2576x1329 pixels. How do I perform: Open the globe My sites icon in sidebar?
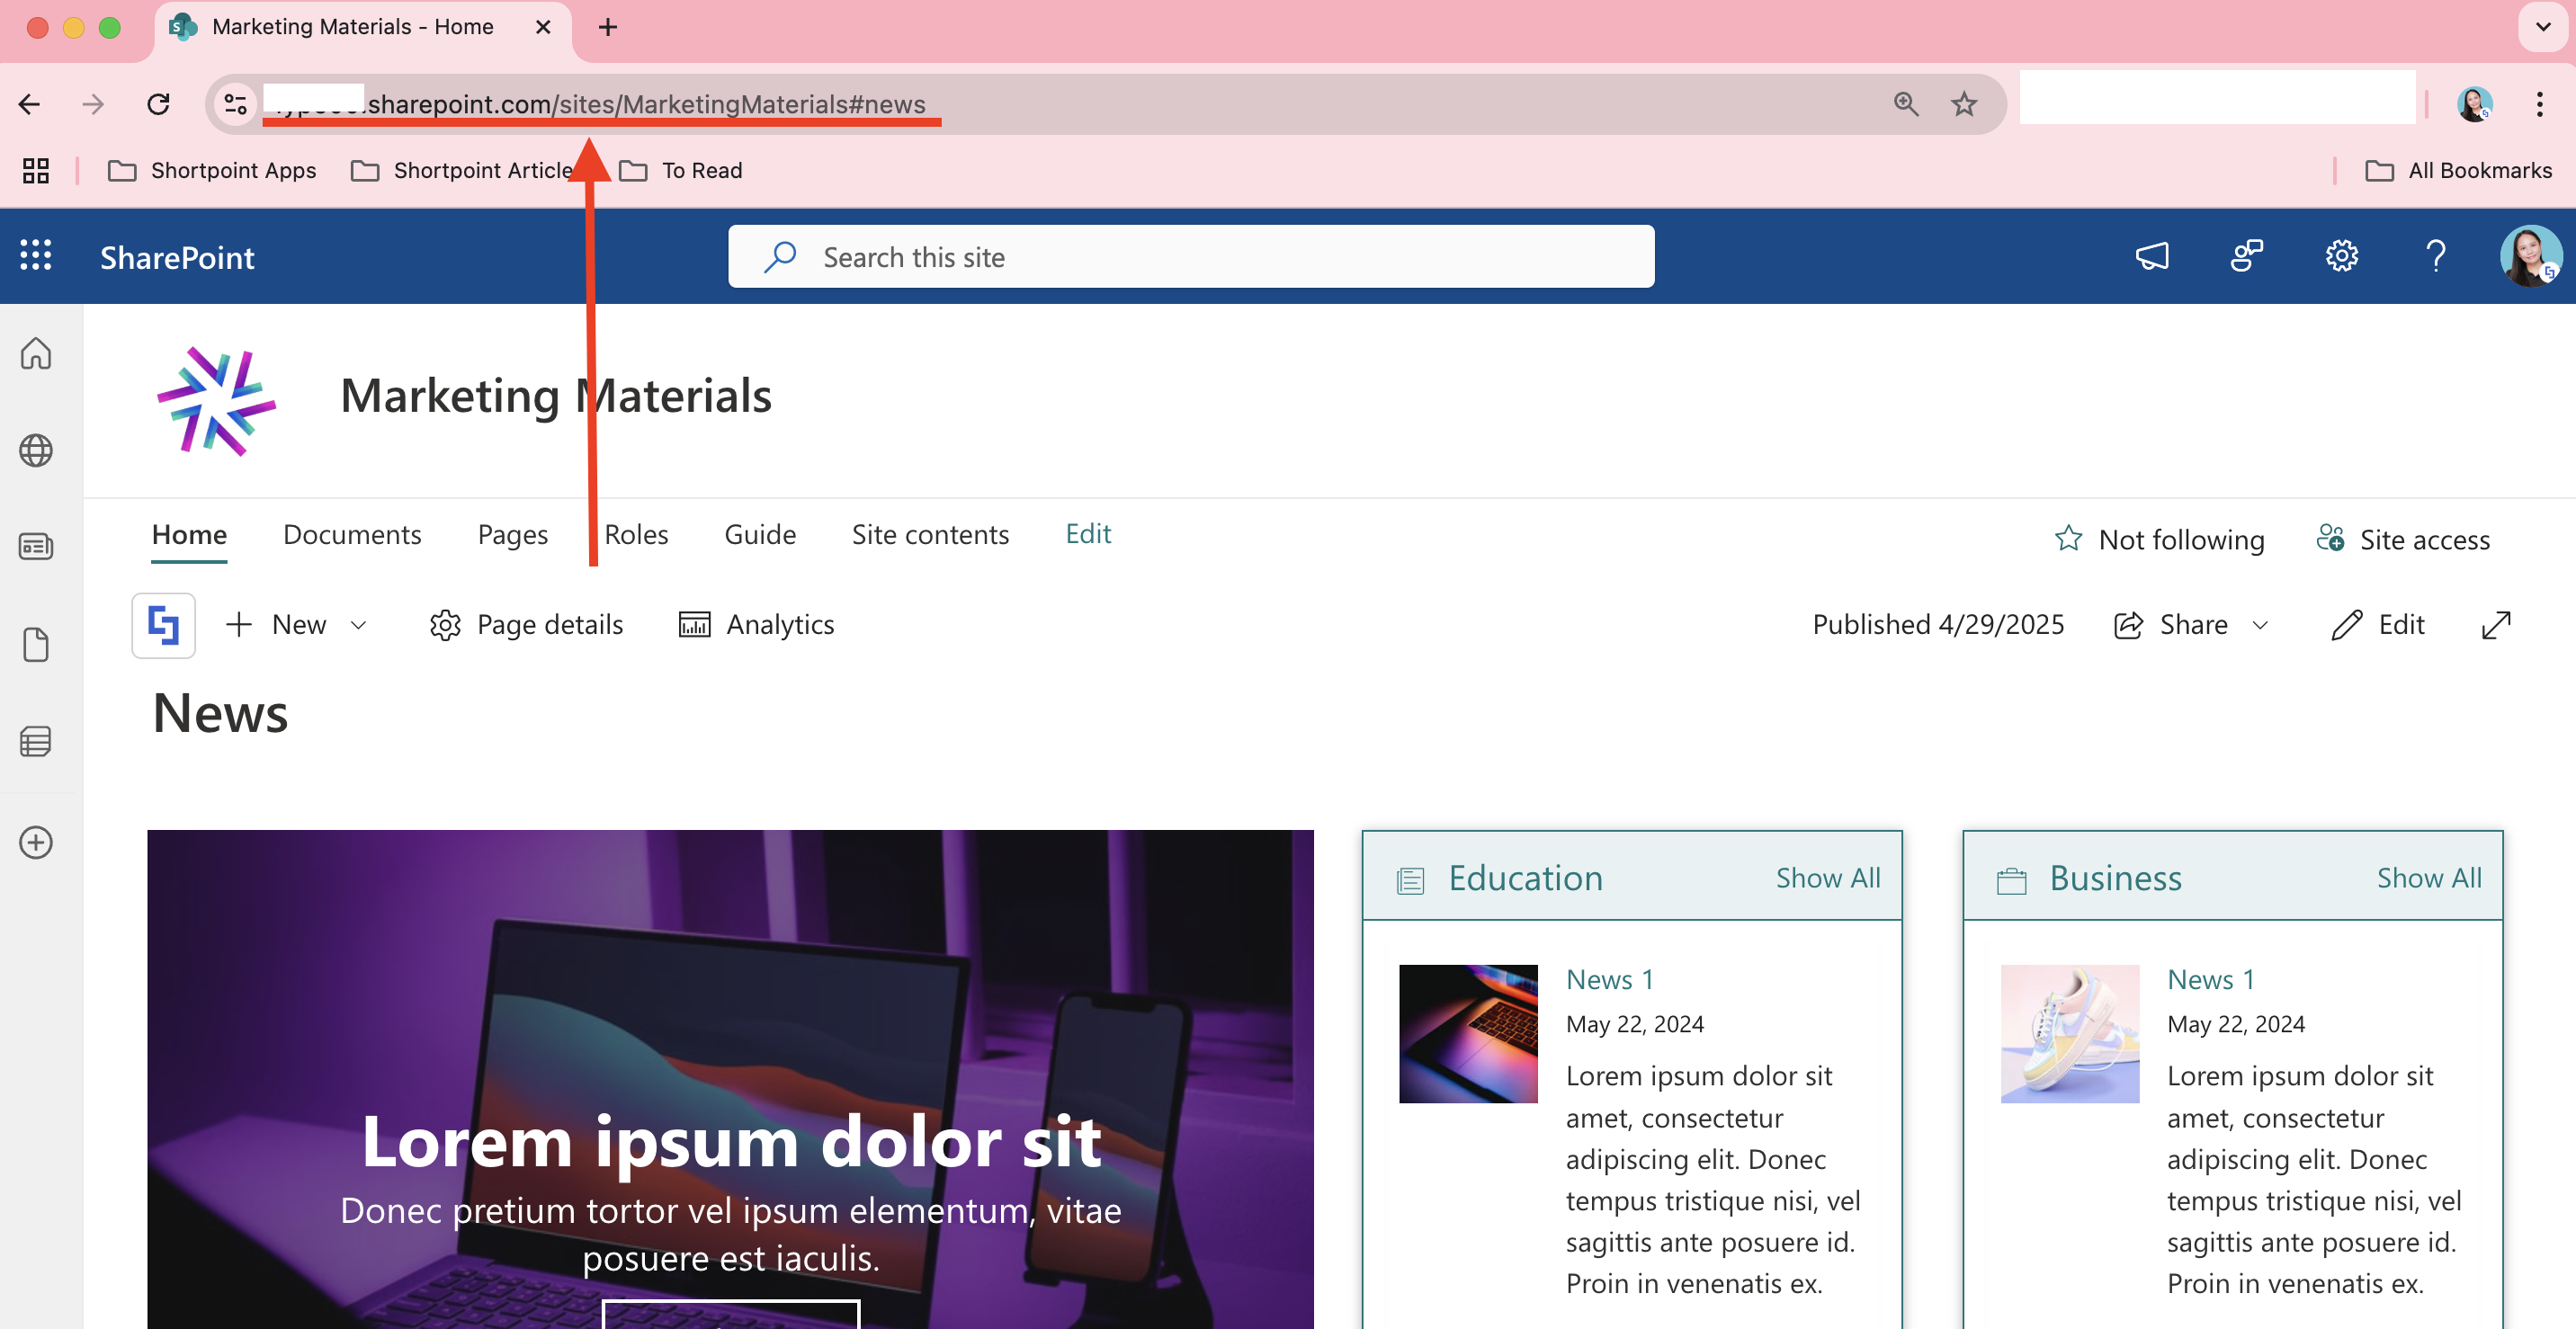(36, 450)
